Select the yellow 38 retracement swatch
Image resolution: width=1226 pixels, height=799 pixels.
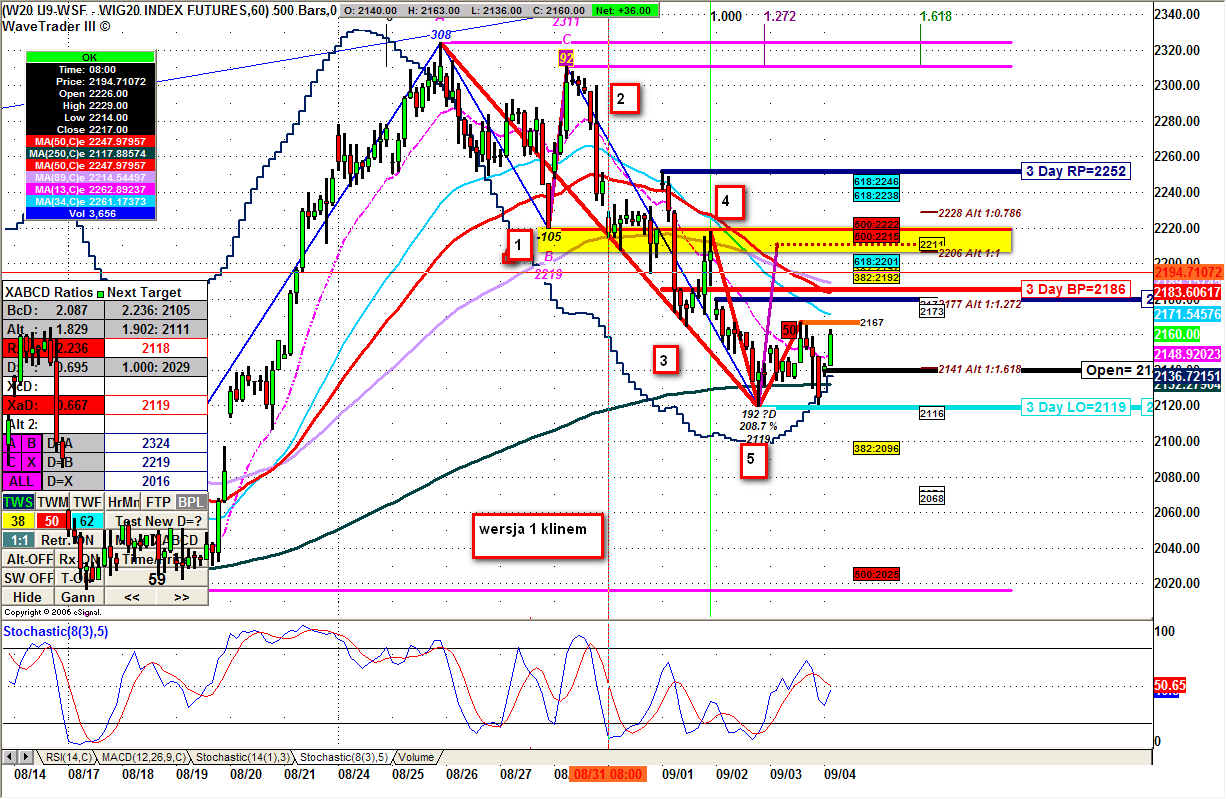tap(18, 521)
